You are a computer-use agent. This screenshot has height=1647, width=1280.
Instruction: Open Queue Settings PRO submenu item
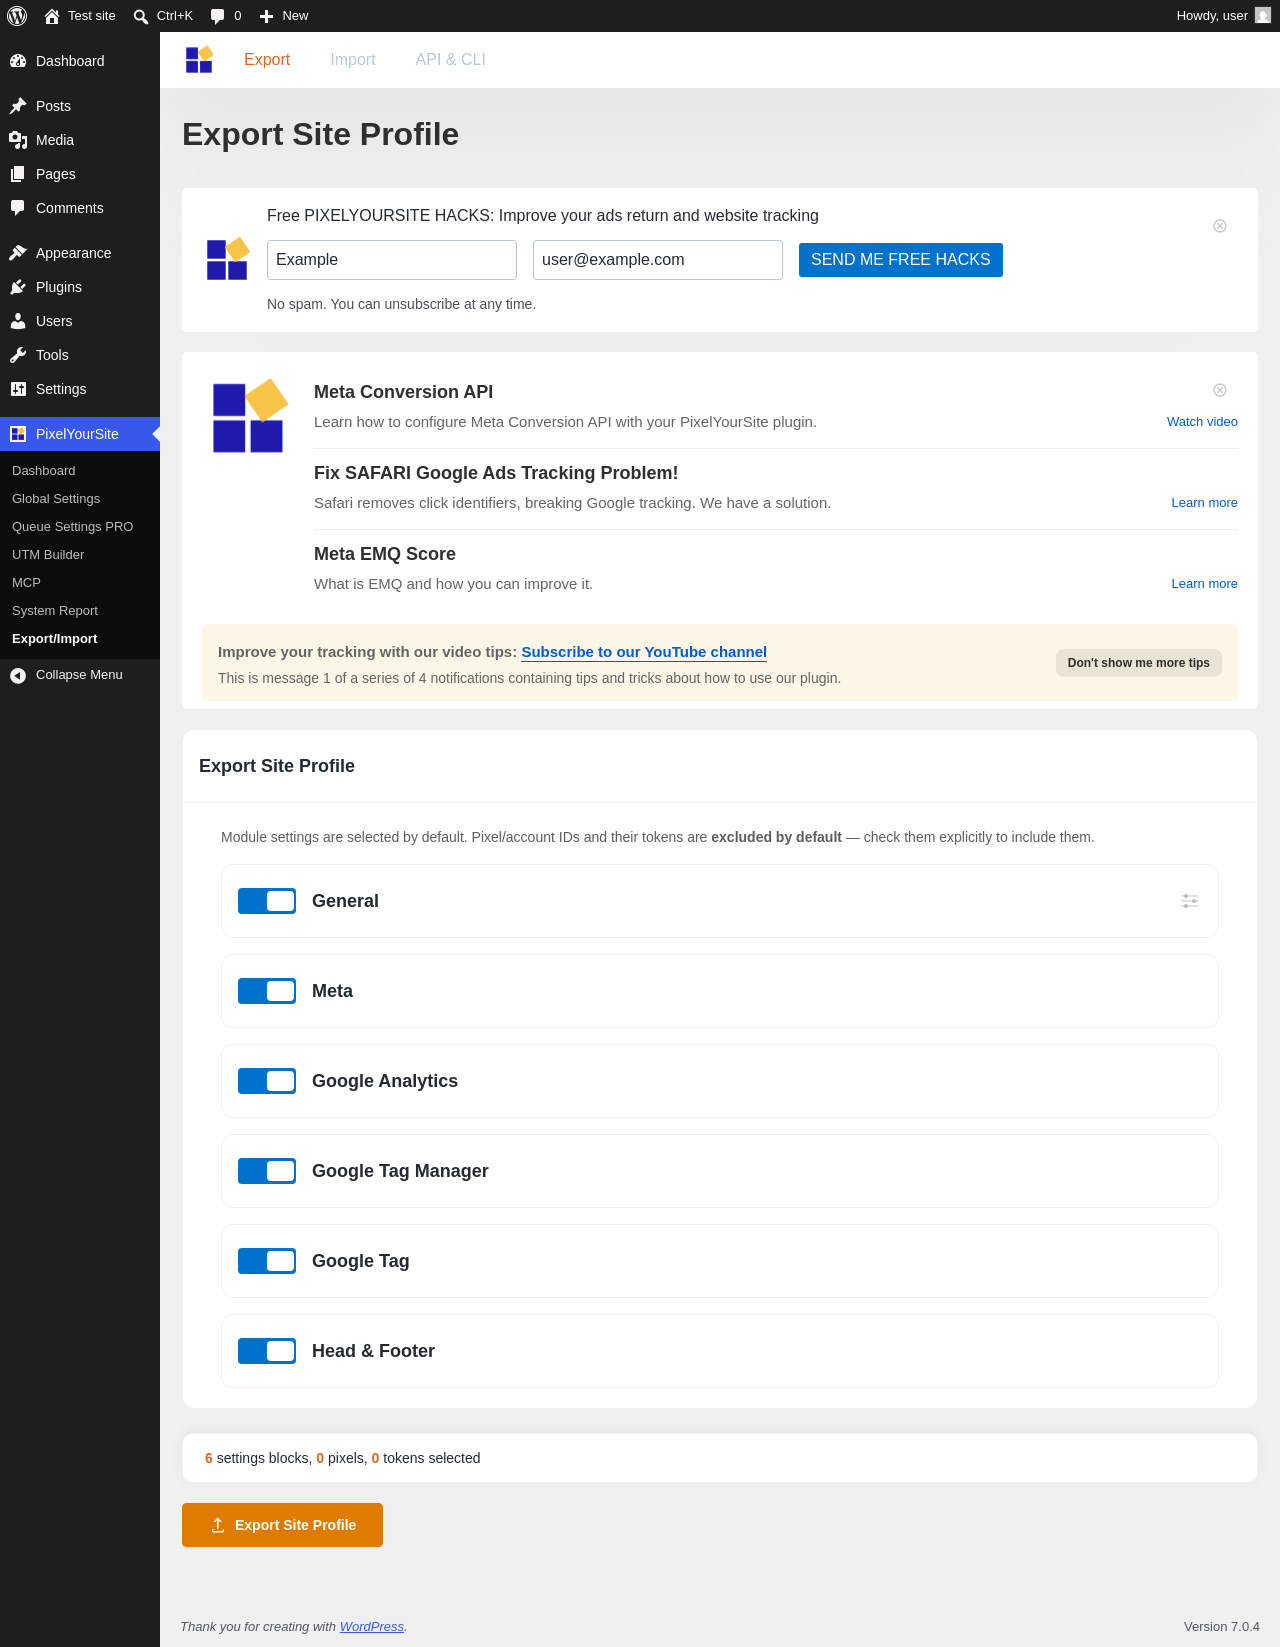[x=80, y=527]
